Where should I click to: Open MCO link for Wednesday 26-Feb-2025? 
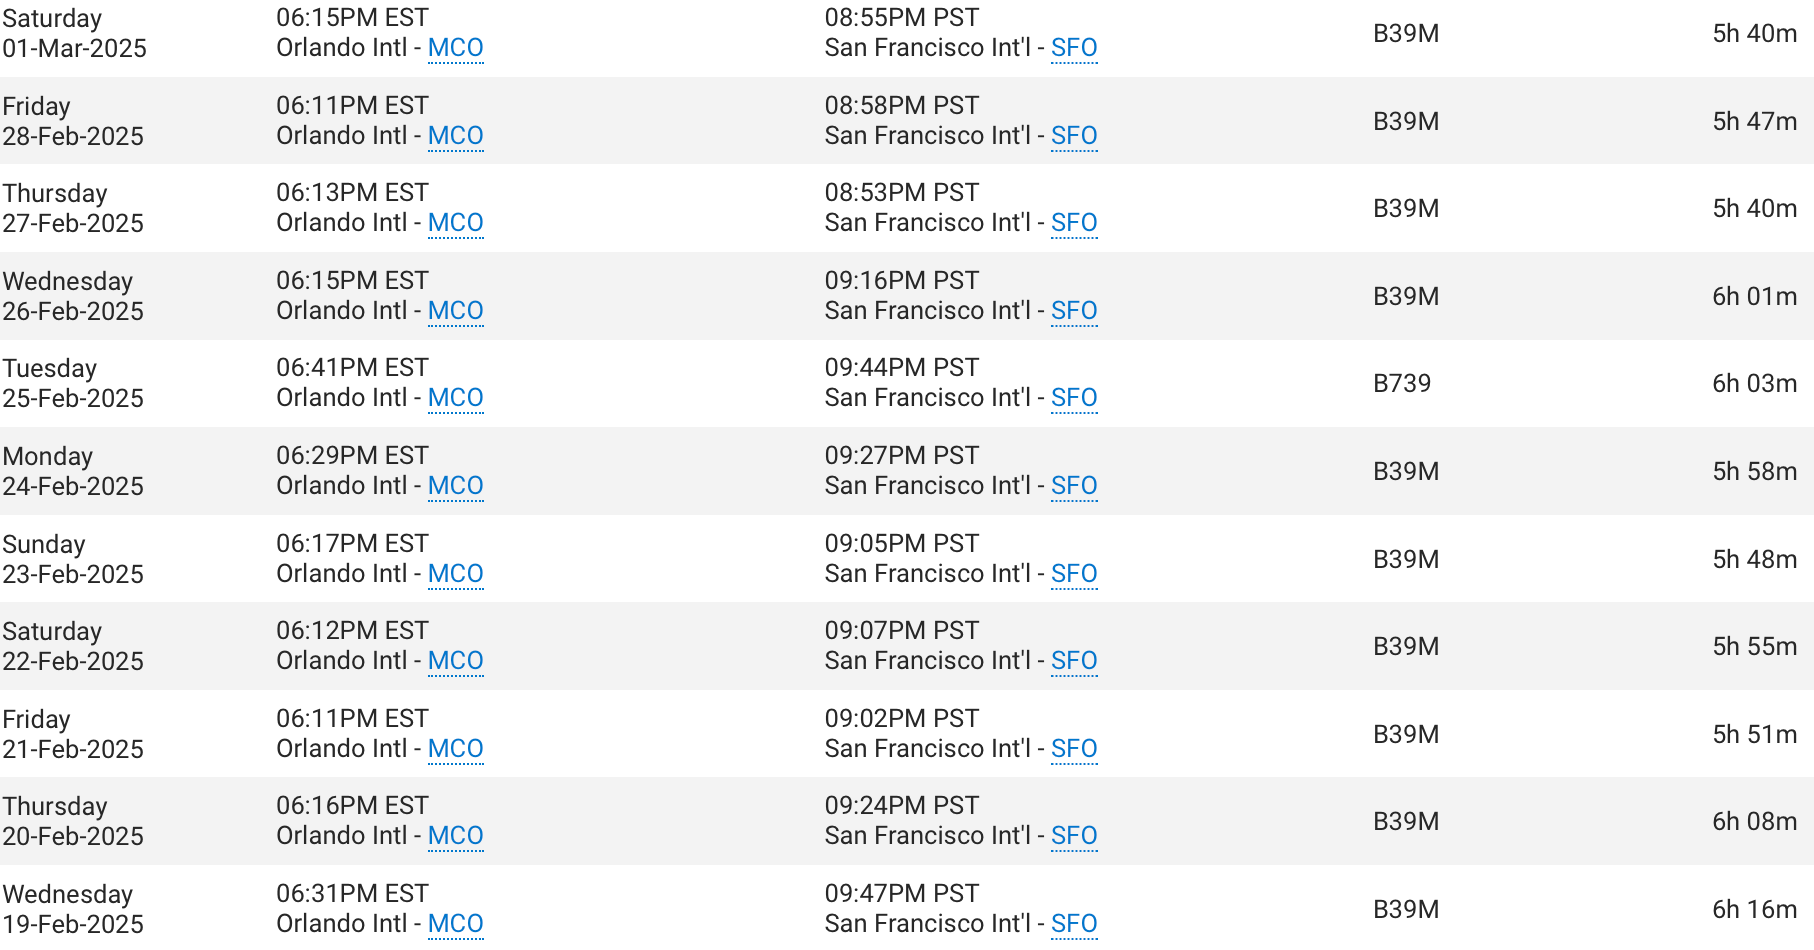point(455,311)
